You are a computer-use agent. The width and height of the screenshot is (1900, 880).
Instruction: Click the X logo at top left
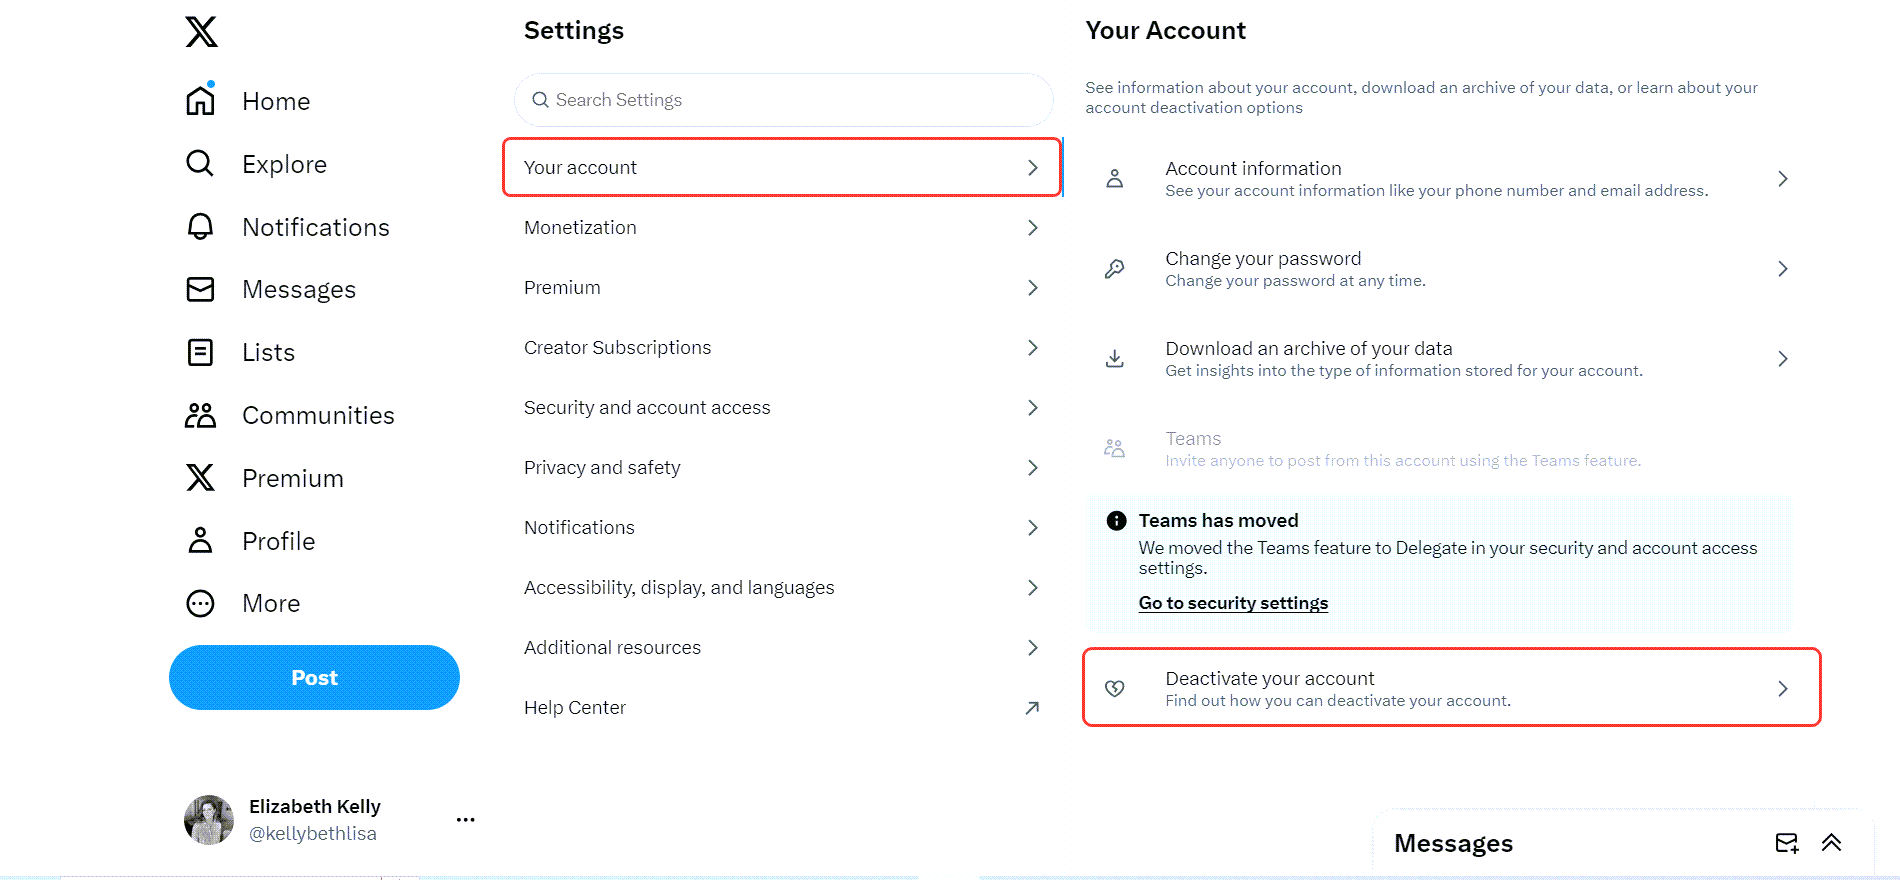click(201, 31)
